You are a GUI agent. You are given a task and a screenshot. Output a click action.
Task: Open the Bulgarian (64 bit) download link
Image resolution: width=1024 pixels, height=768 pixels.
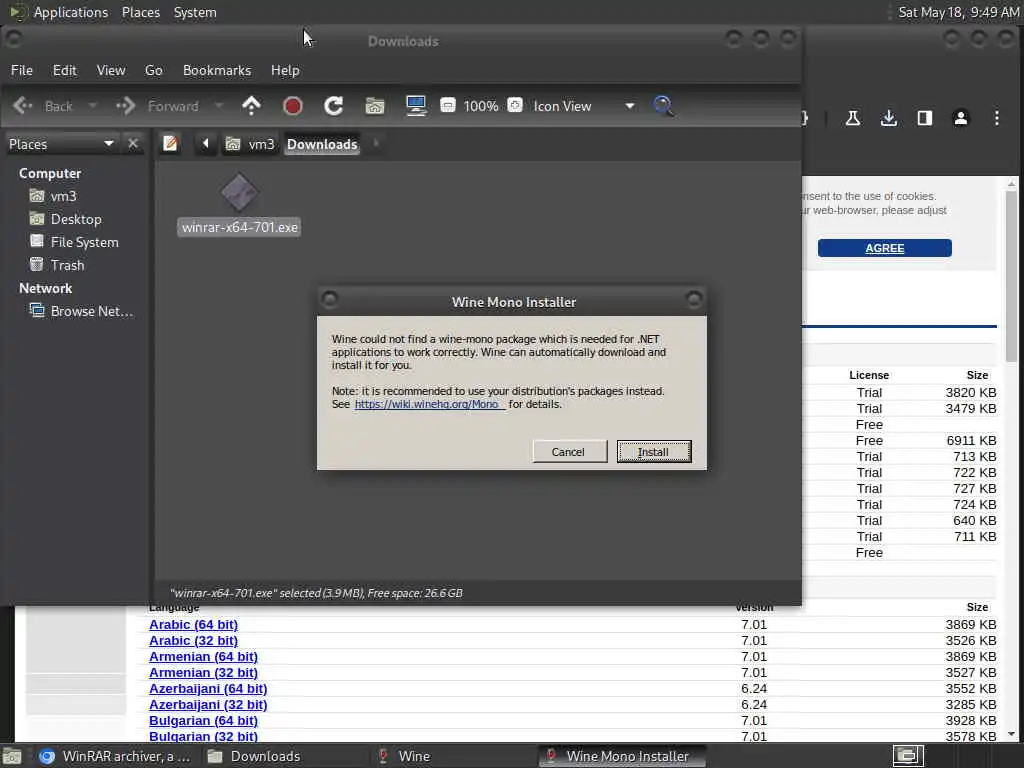[203, 720]
